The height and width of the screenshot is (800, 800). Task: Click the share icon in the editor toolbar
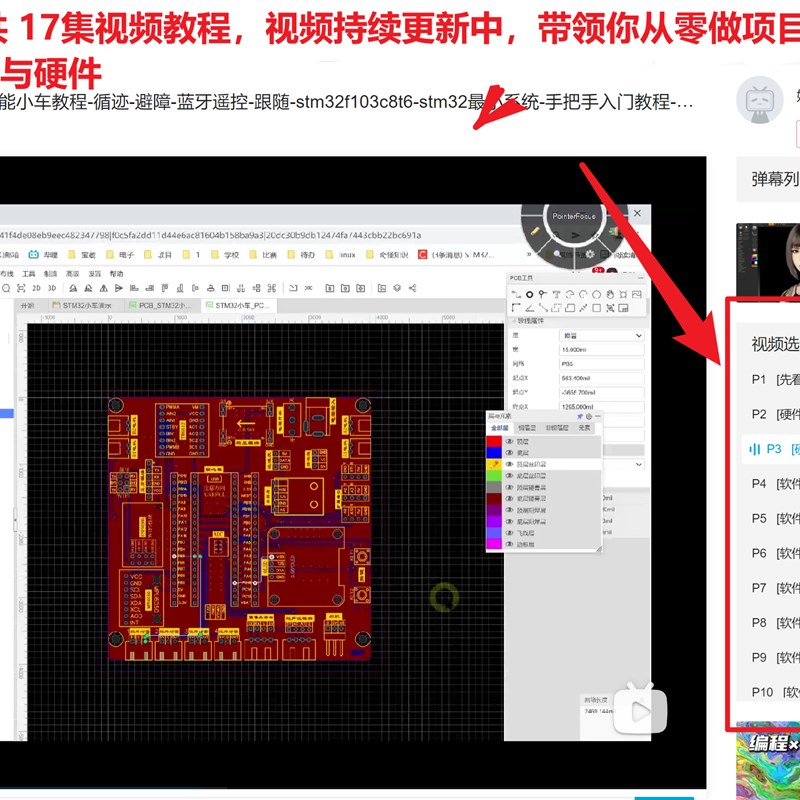412,288
